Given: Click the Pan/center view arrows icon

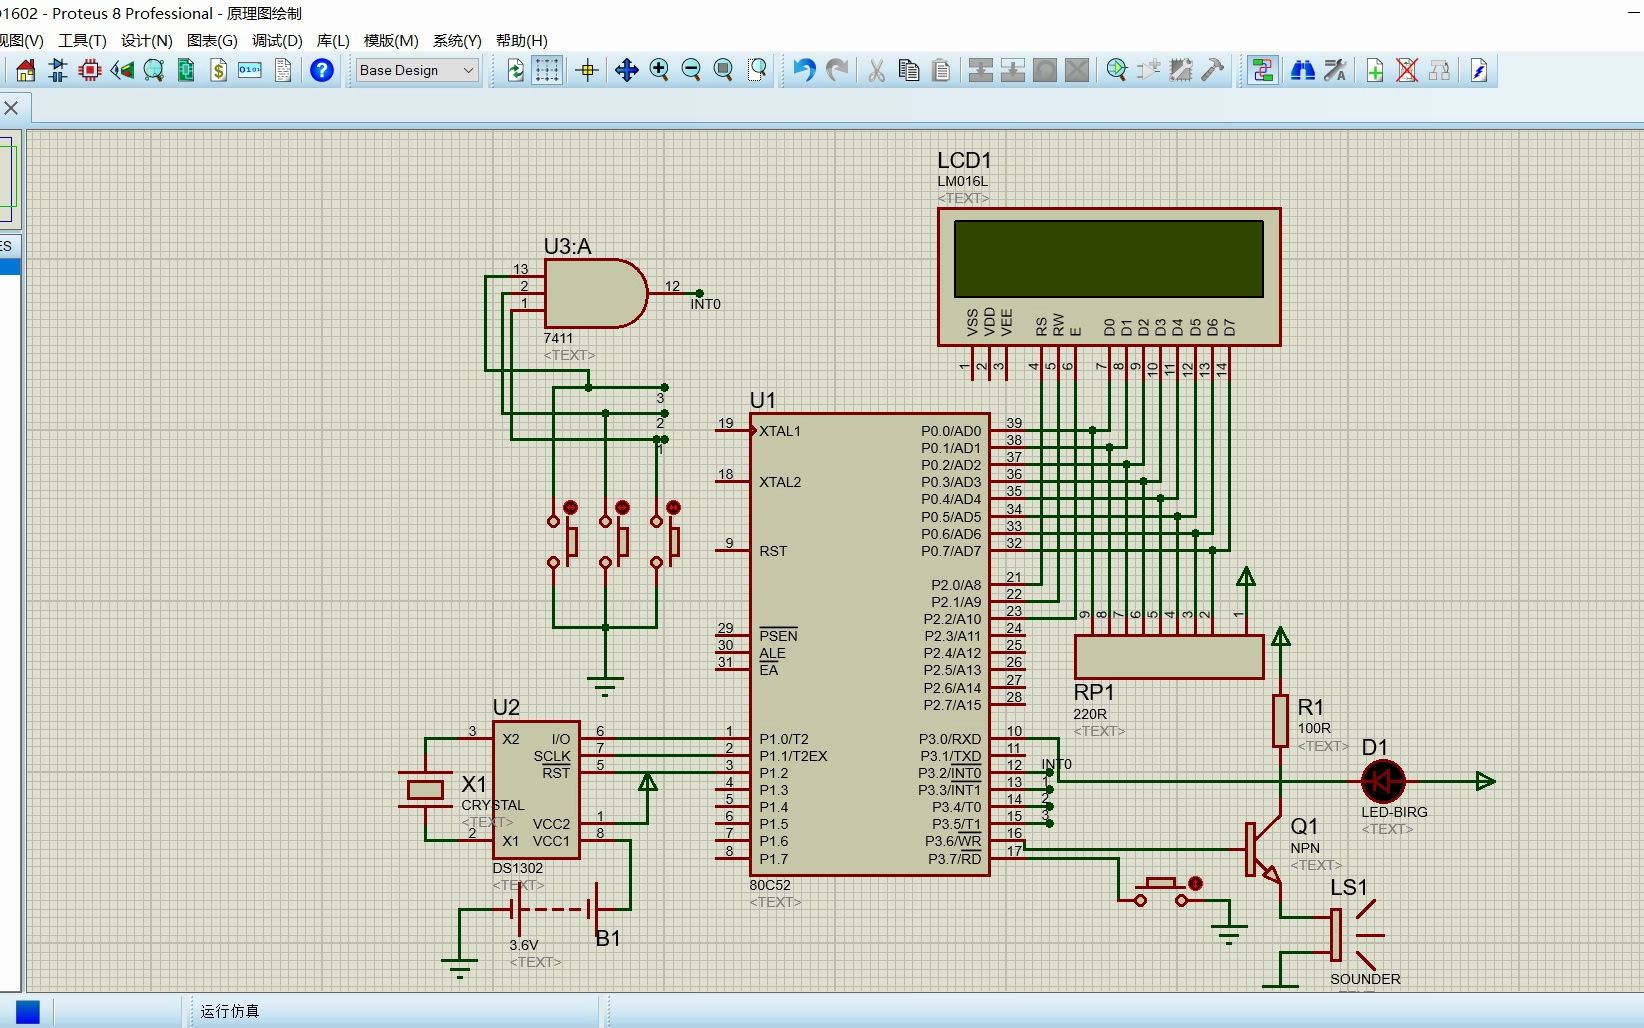Looking at the screenshot, I should click(x=626, y=70).
